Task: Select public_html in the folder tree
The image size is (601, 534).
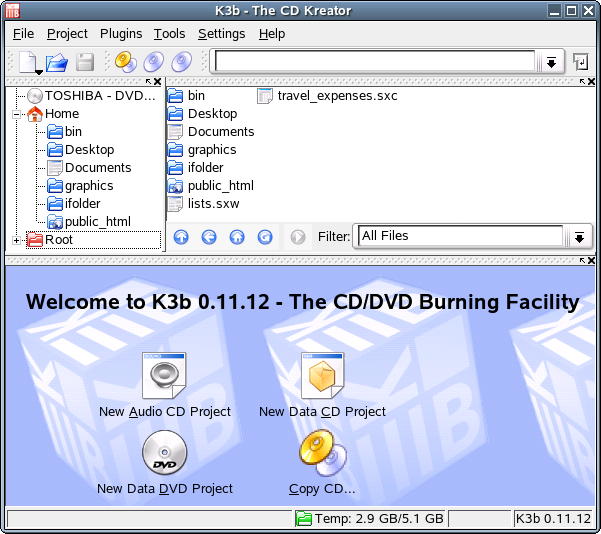Action: click(89, 222)
